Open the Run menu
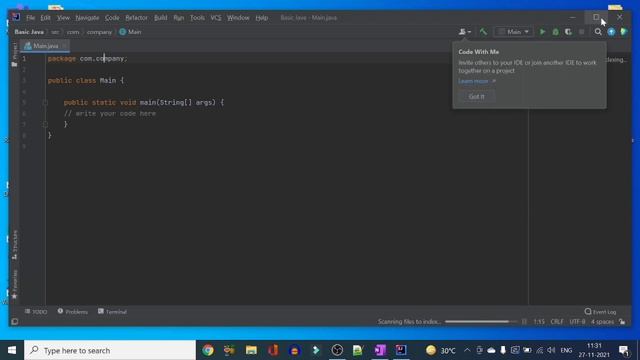The height and width of the screenshot is (360, 640). (x=178, y=18)
